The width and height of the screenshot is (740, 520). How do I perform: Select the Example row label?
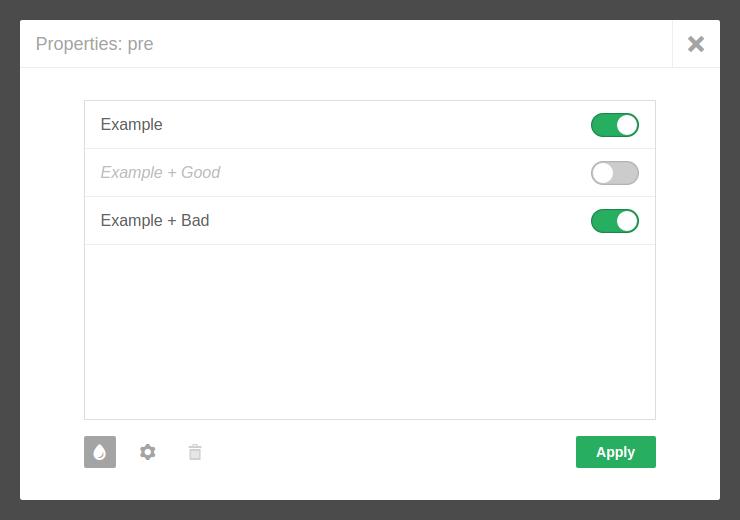pyautogui.click(x=132, y=125)
